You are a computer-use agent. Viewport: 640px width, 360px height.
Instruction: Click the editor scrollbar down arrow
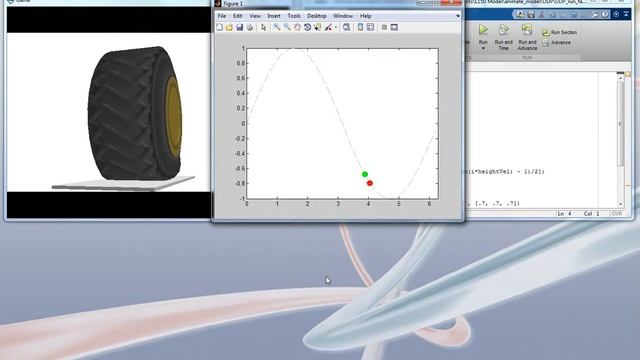point(620,204)
